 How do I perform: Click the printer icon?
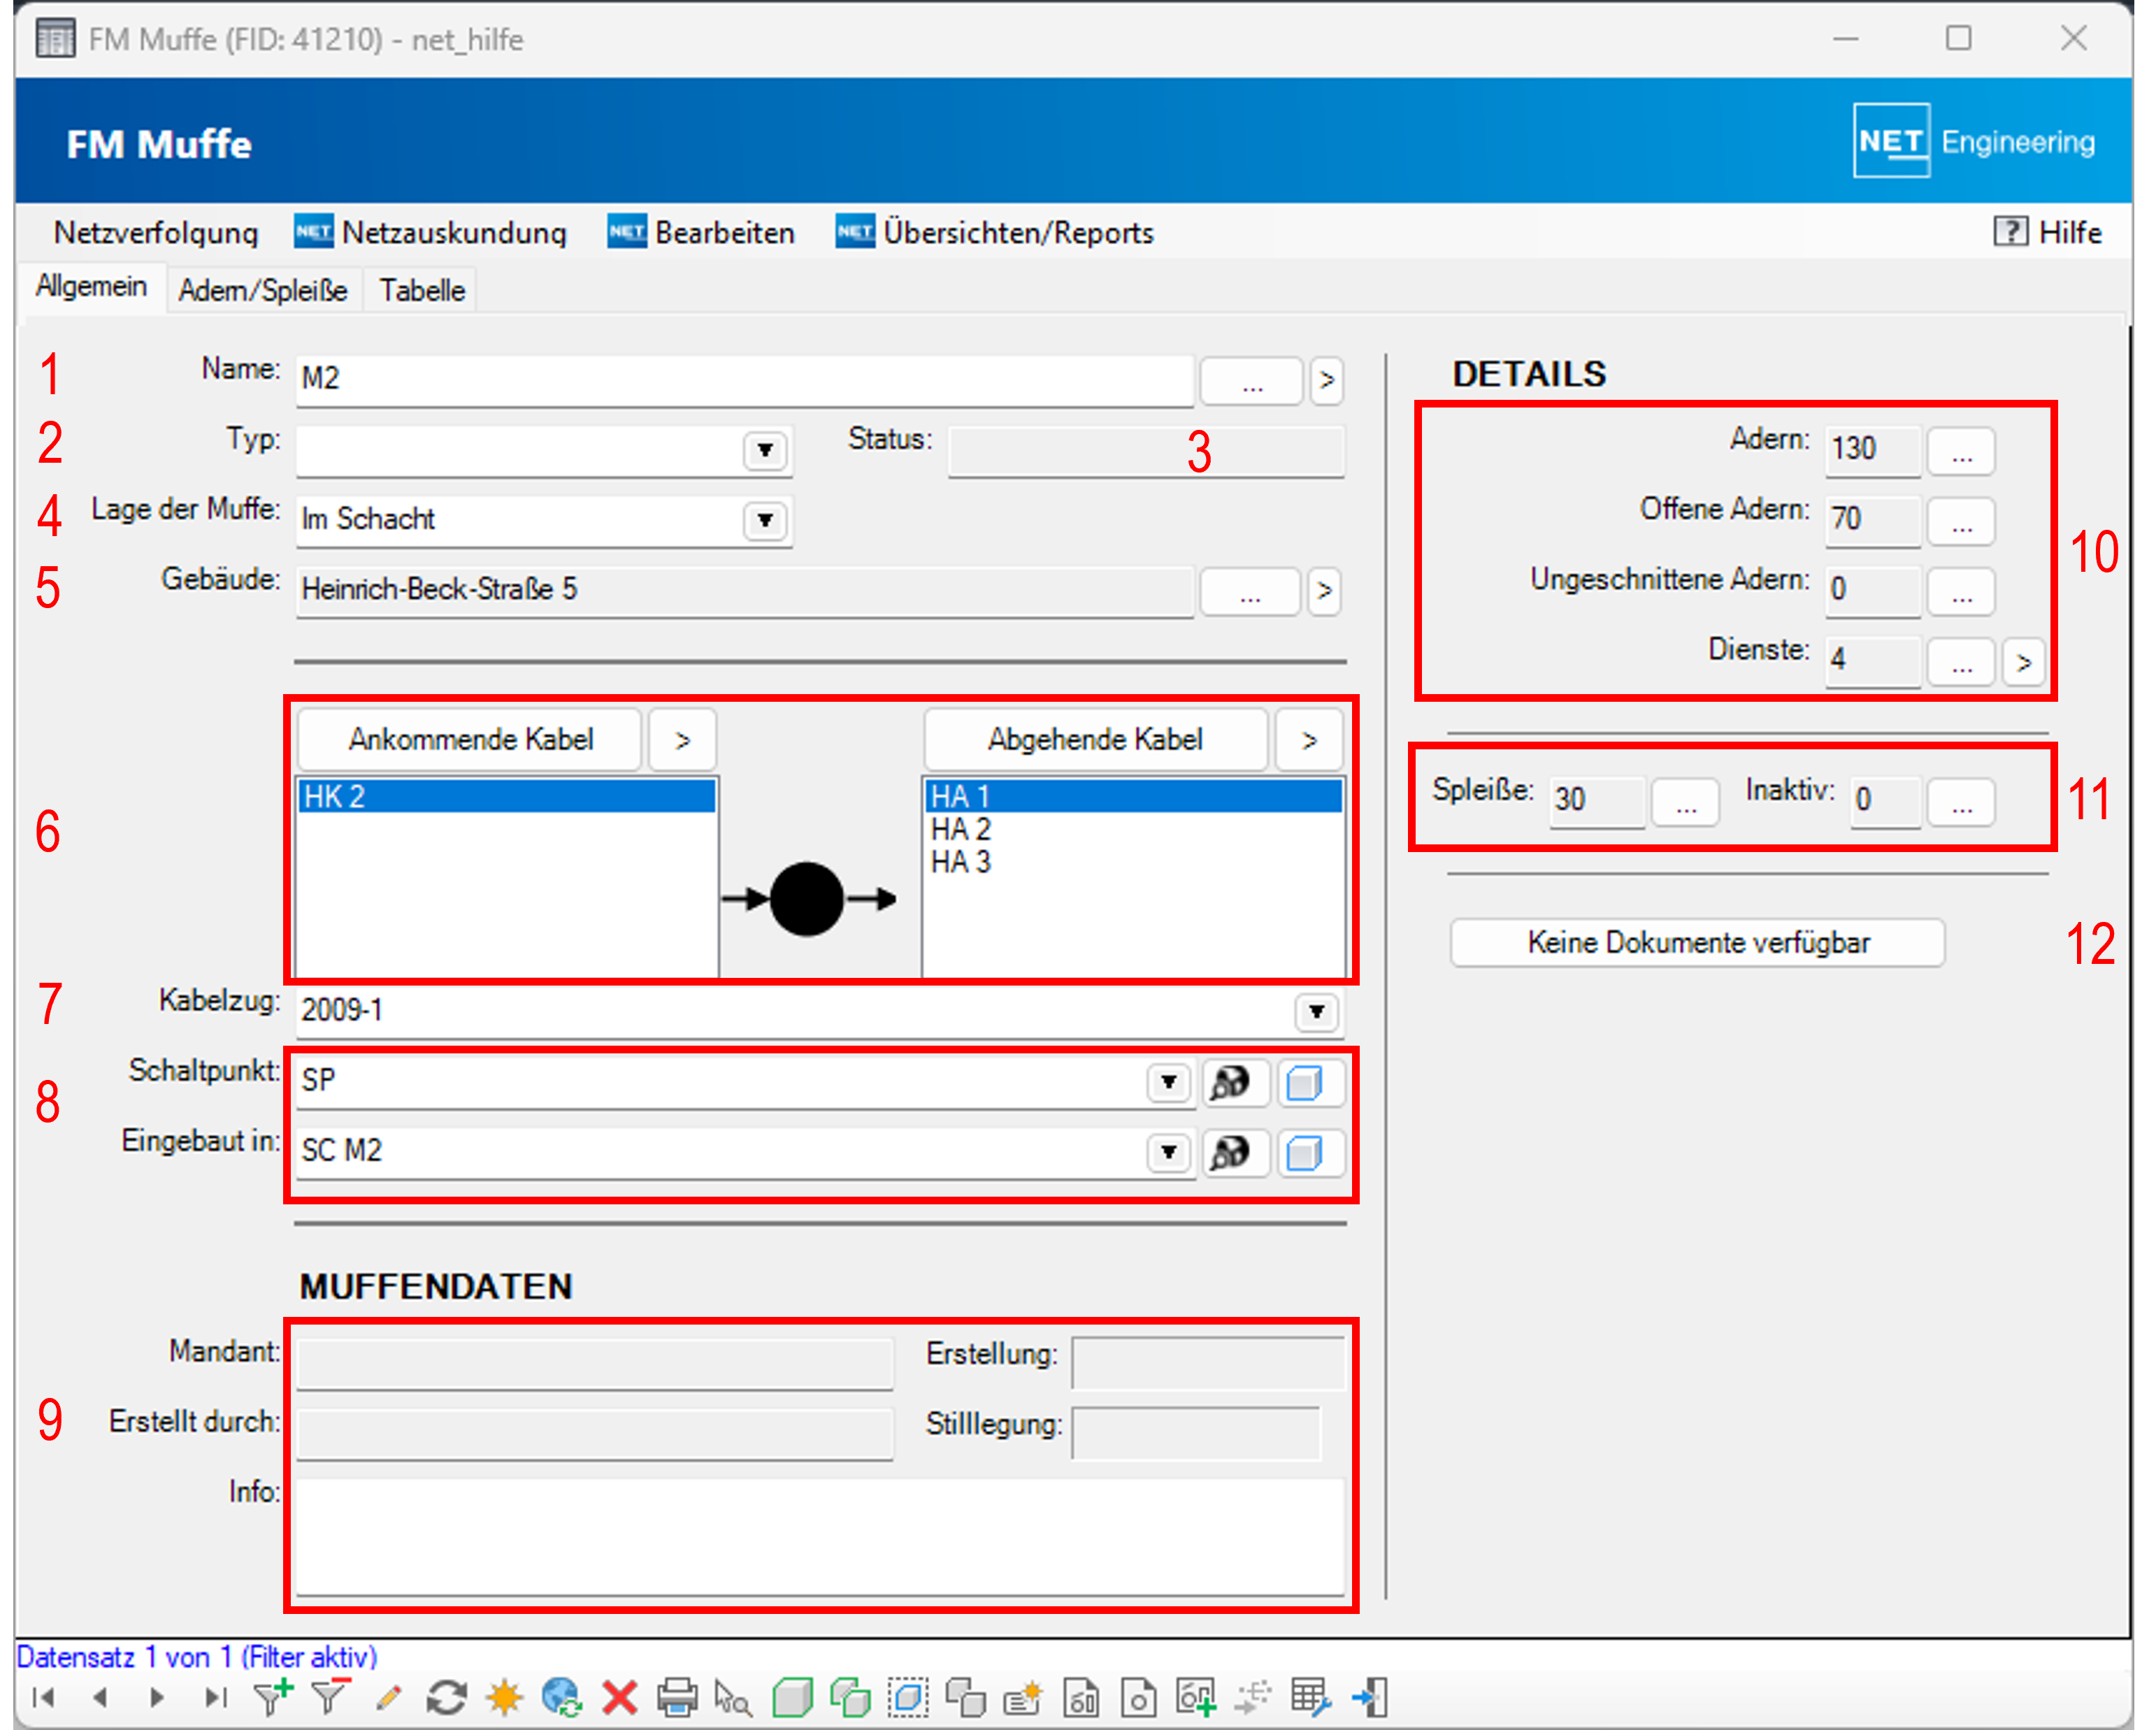tap(677, 1697)
